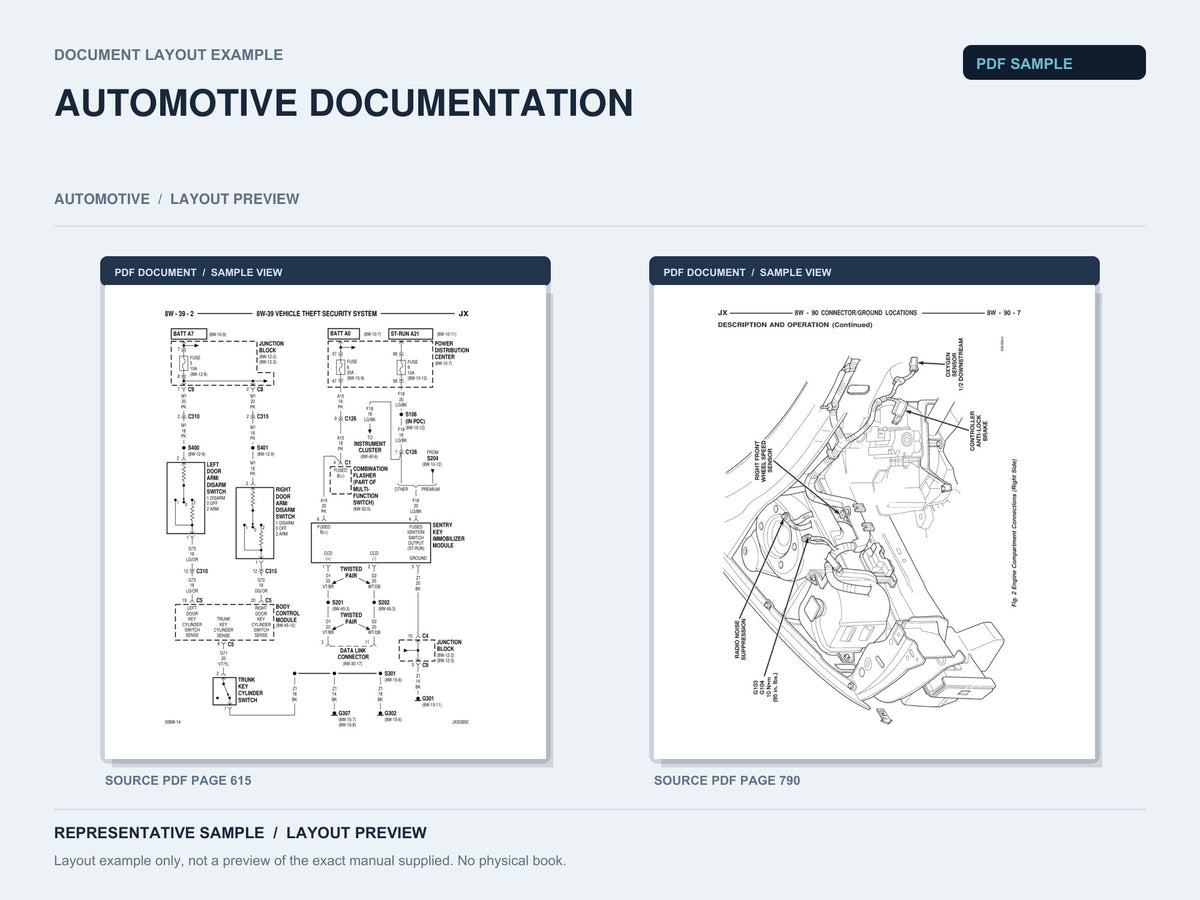Image resolution: width=1200 pixels, height=900 pixels.
Task: Click the SOURCE PDF PAGE 790 caption
Action: pyautogui.click(x=727, y=780)
